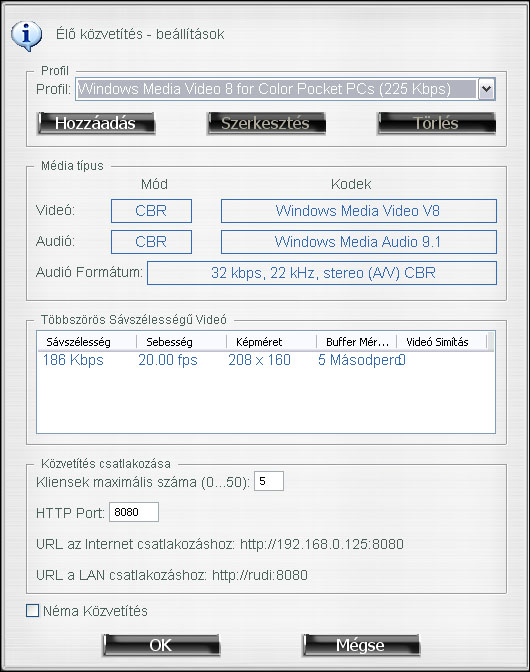Confirm settings with the OK button
530x672 pixels.
pos(161,645)
